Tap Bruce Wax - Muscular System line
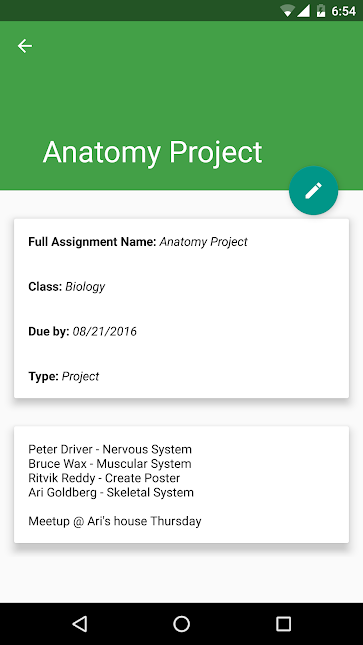Viewport: 363px width, 645px height. [110, 464]
